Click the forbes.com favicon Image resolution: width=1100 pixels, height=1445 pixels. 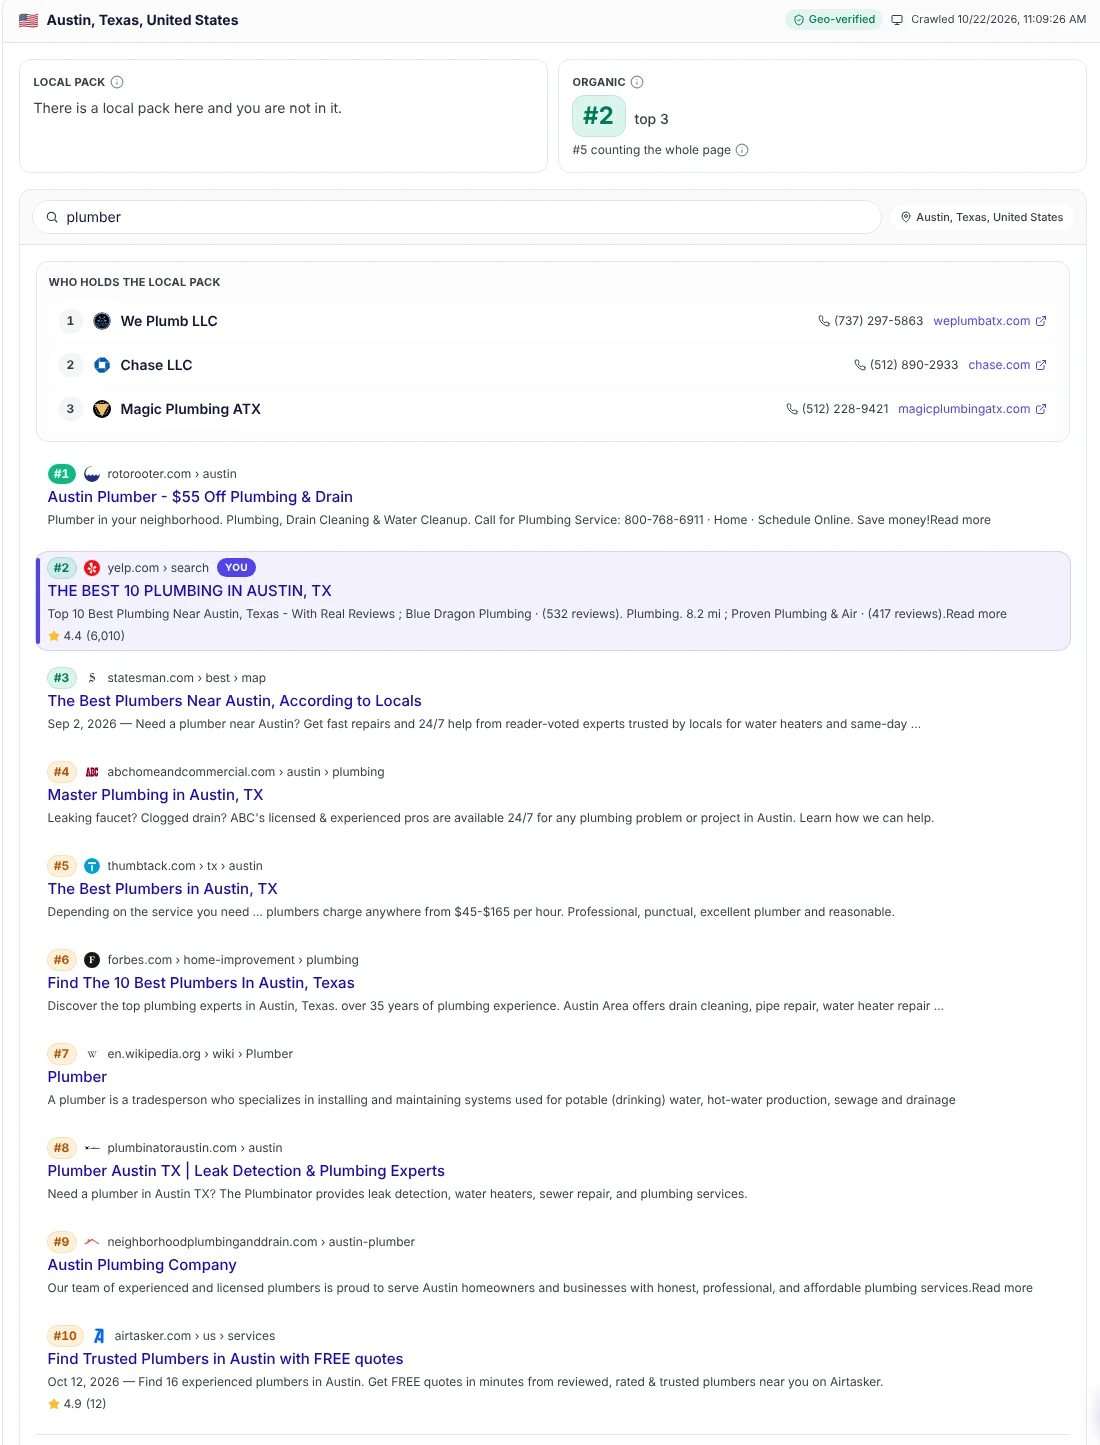[92, 960]
